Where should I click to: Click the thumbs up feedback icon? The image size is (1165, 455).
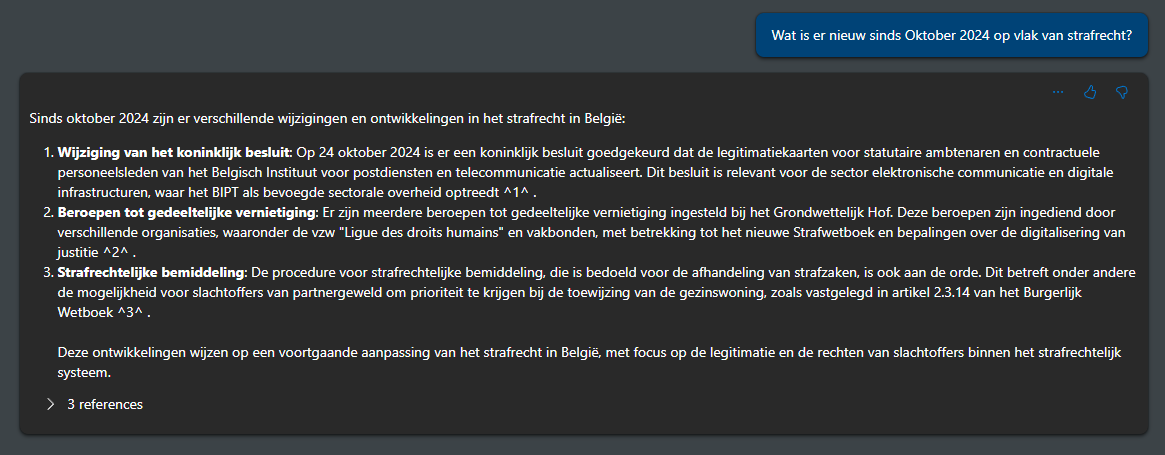[x=1090, y=92]
